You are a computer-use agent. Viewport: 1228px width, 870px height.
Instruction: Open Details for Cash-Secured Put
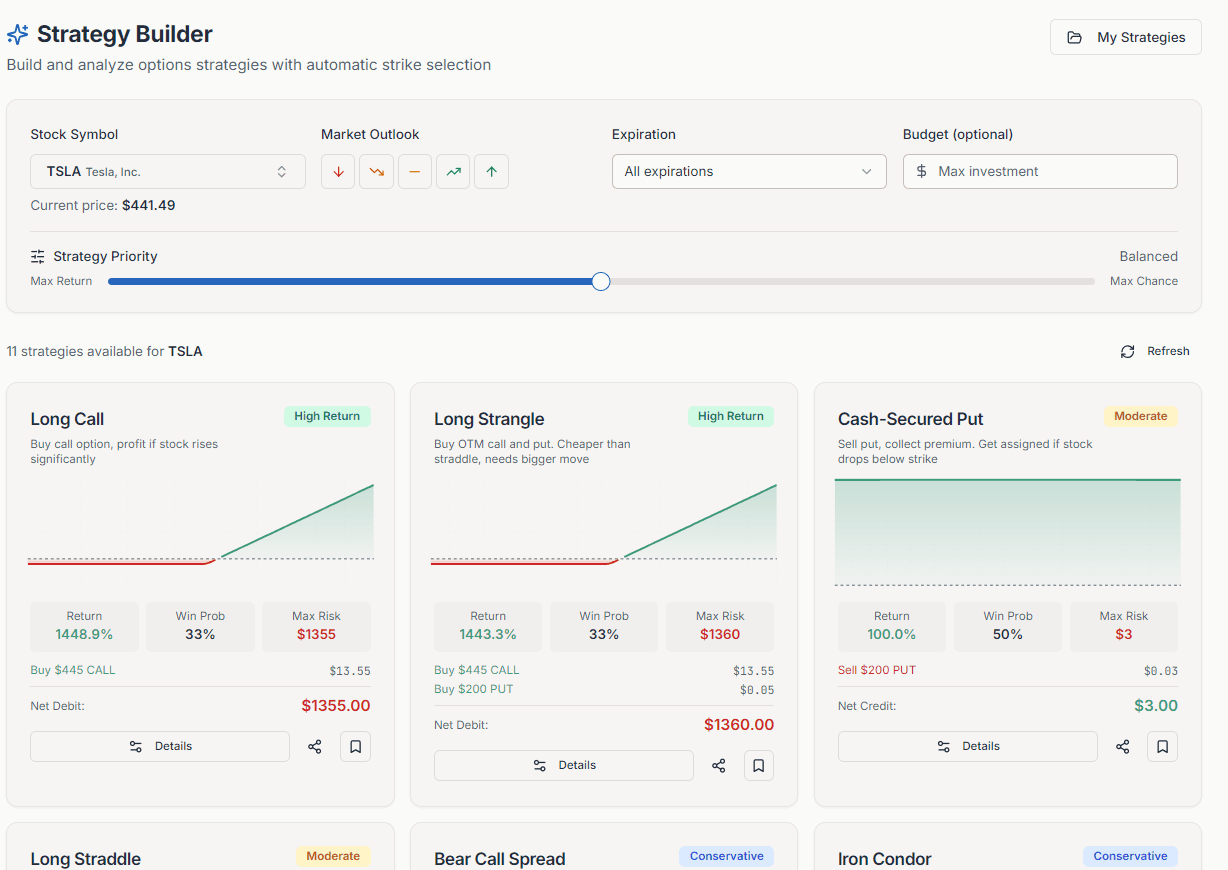[x=967, y=747]
